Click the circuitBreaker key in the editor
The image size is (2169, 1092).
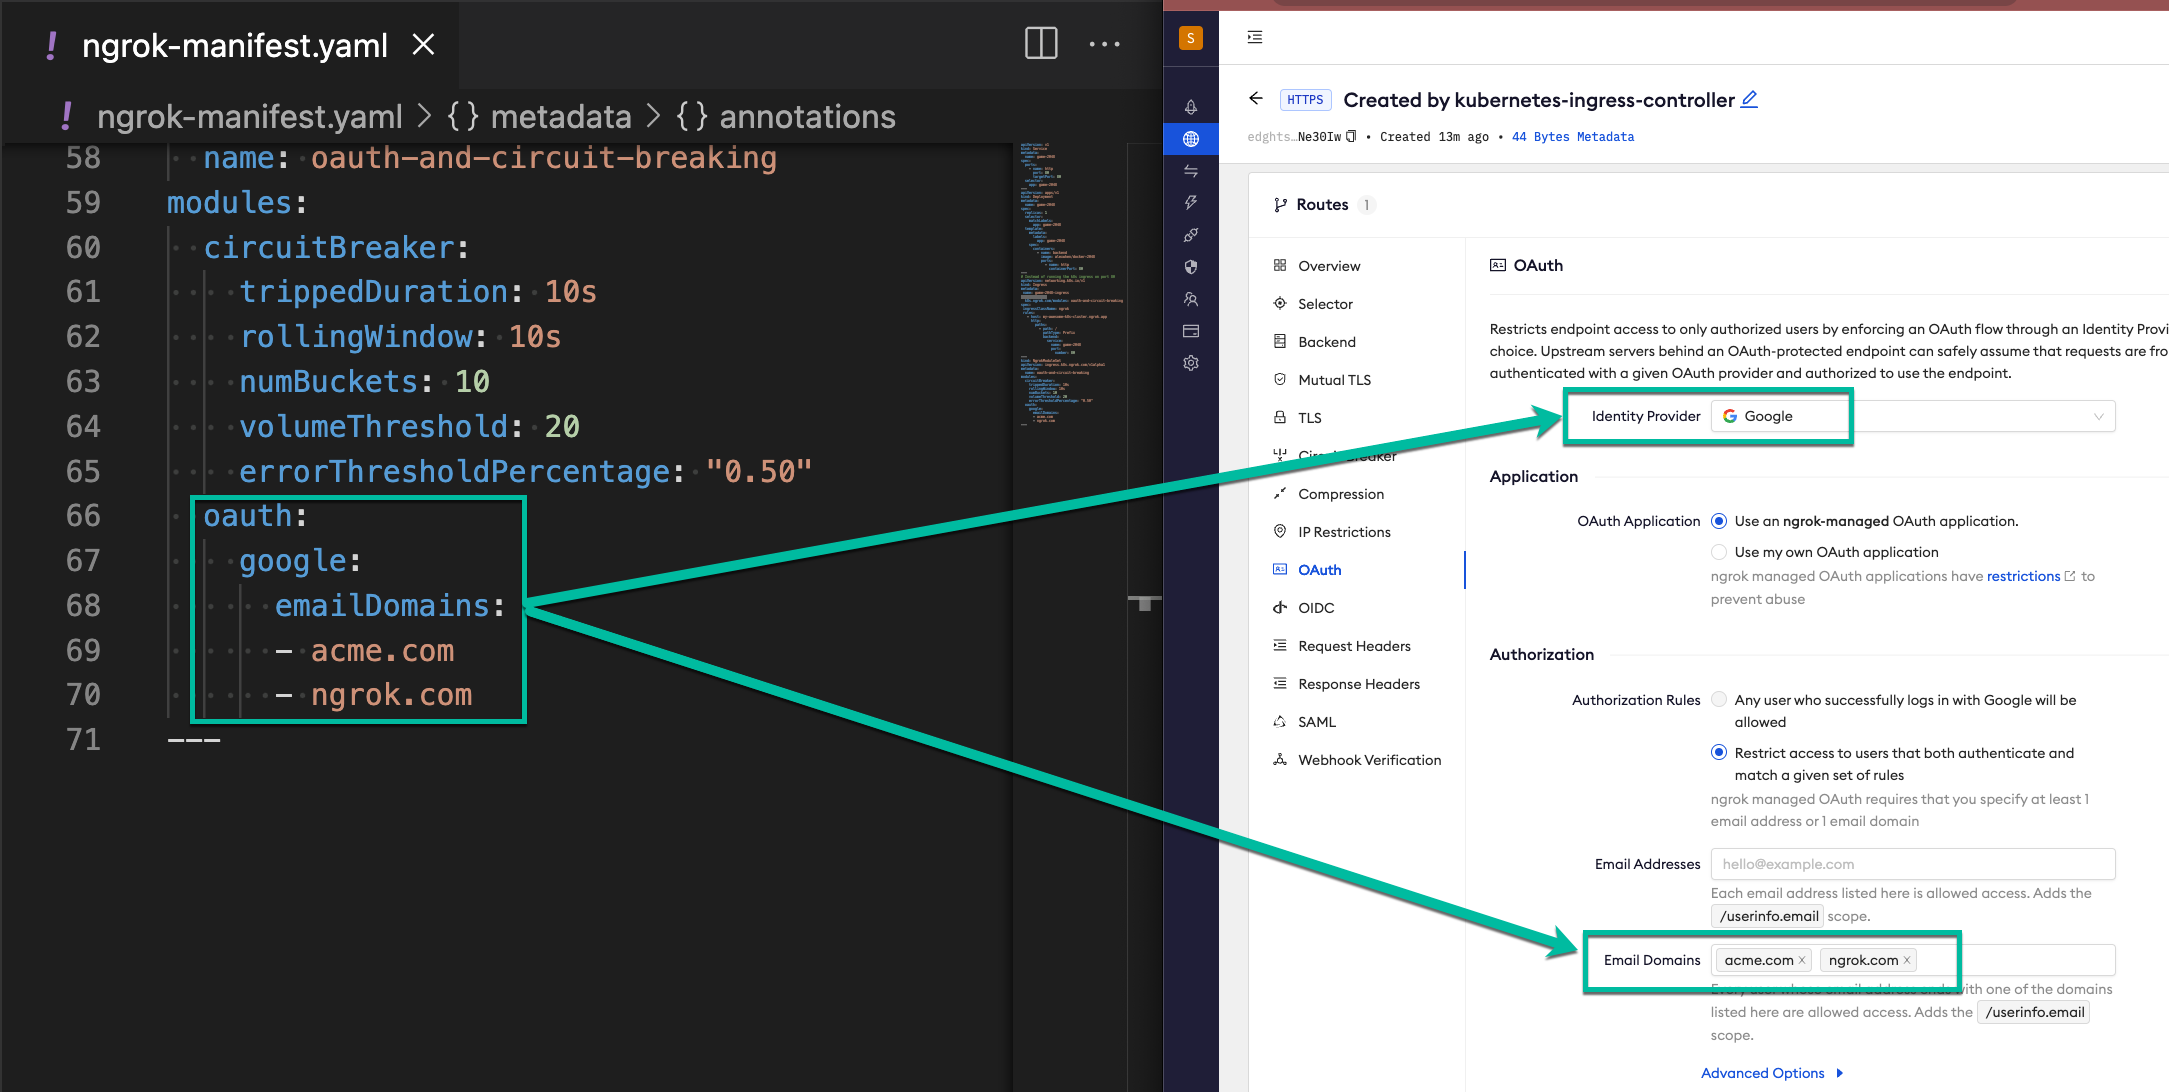pos(329,247)
